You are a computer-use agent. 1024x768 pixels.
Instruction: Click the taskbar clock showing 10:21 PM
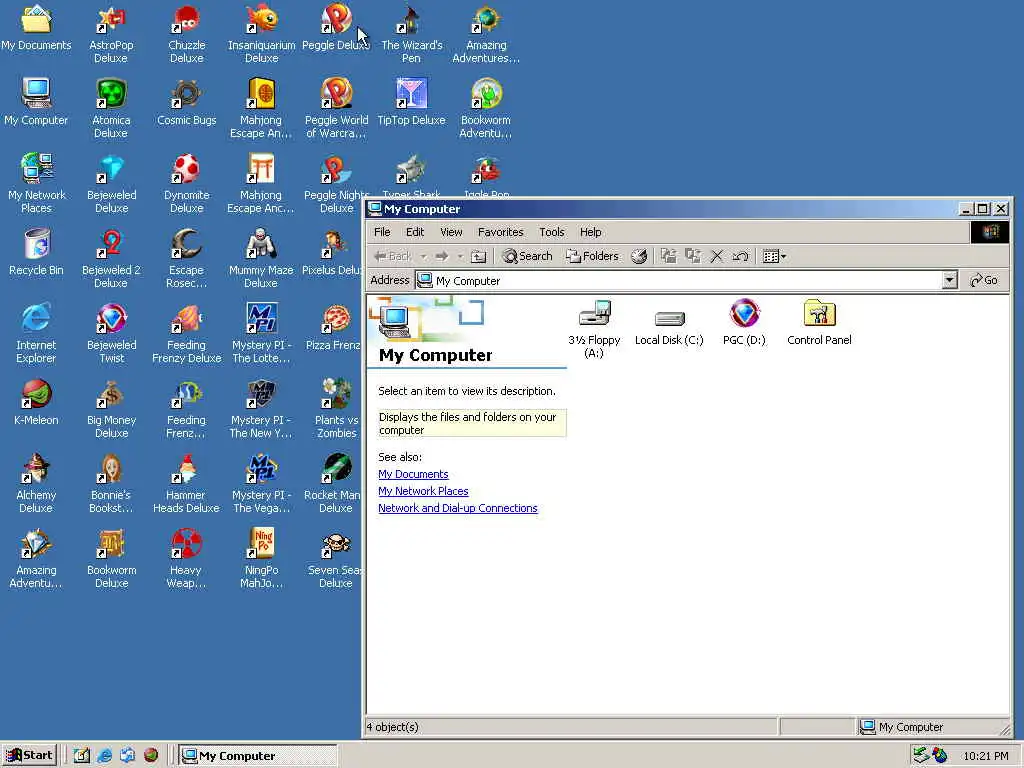click(x=986, y=756)
